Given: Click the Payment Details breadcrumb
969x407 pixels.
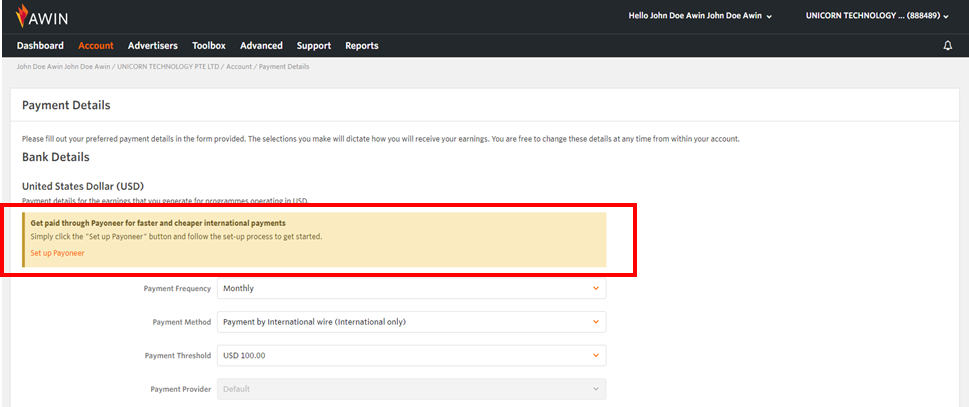Looking at the screenshot, I should point(283,67).
